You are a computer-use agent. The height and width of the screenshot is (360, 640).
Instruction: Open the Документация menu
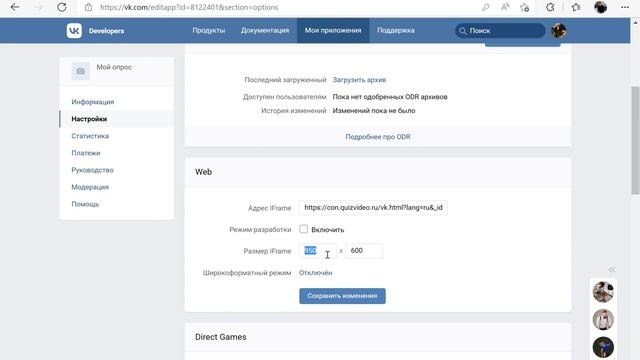(265, 31)
